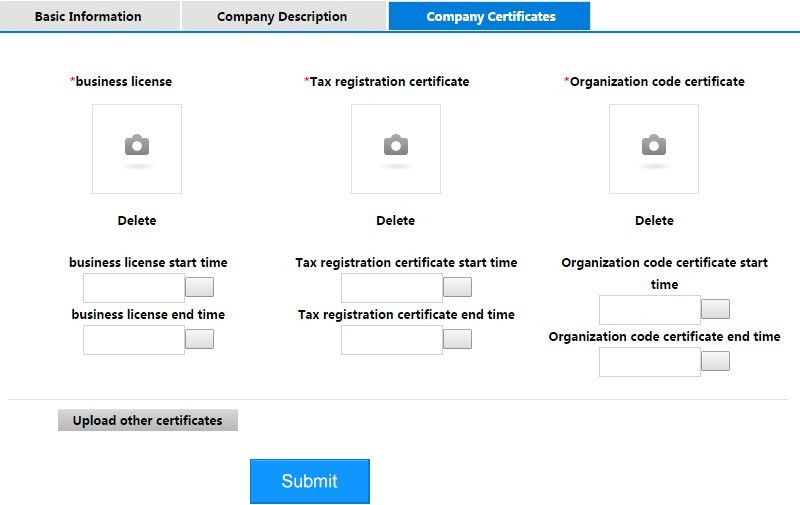The image size is (800, 505).
Task: Select the Company Certificates tab
Action: pyautogui.click(x=489, y=16)
